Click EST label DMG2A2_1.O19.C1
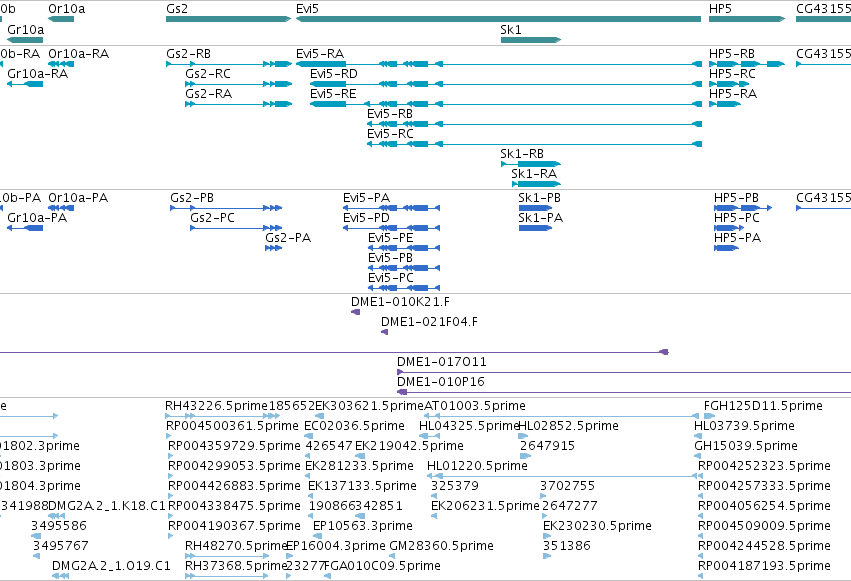 click(x=111, y=566)
